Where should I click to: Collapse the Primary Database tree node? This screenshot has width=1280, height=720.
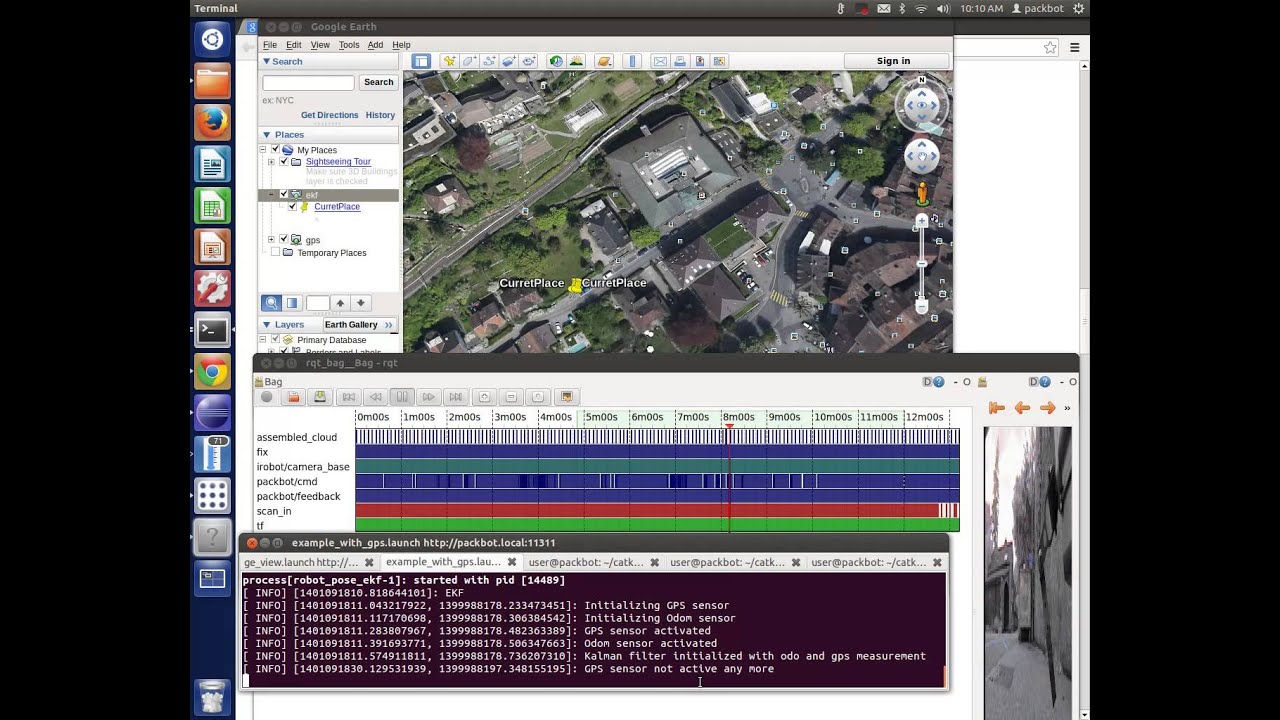[x=263, y=340]
